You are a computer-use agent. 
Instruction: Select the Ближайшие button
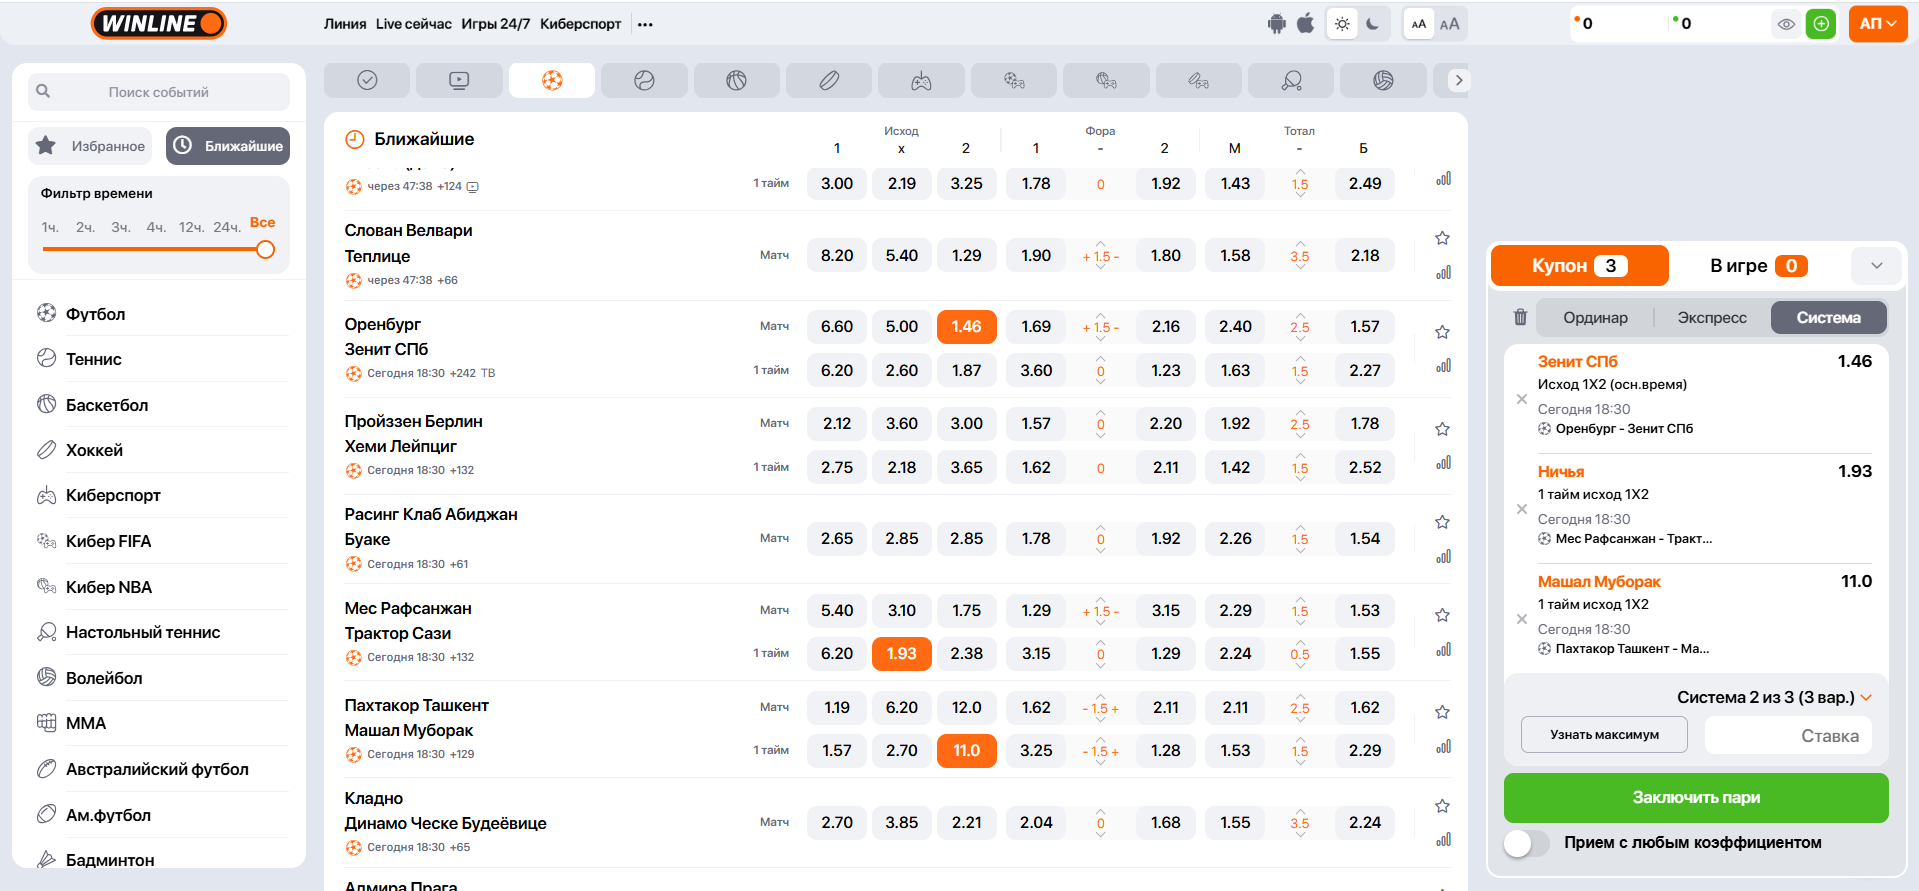tap(228, 146)
